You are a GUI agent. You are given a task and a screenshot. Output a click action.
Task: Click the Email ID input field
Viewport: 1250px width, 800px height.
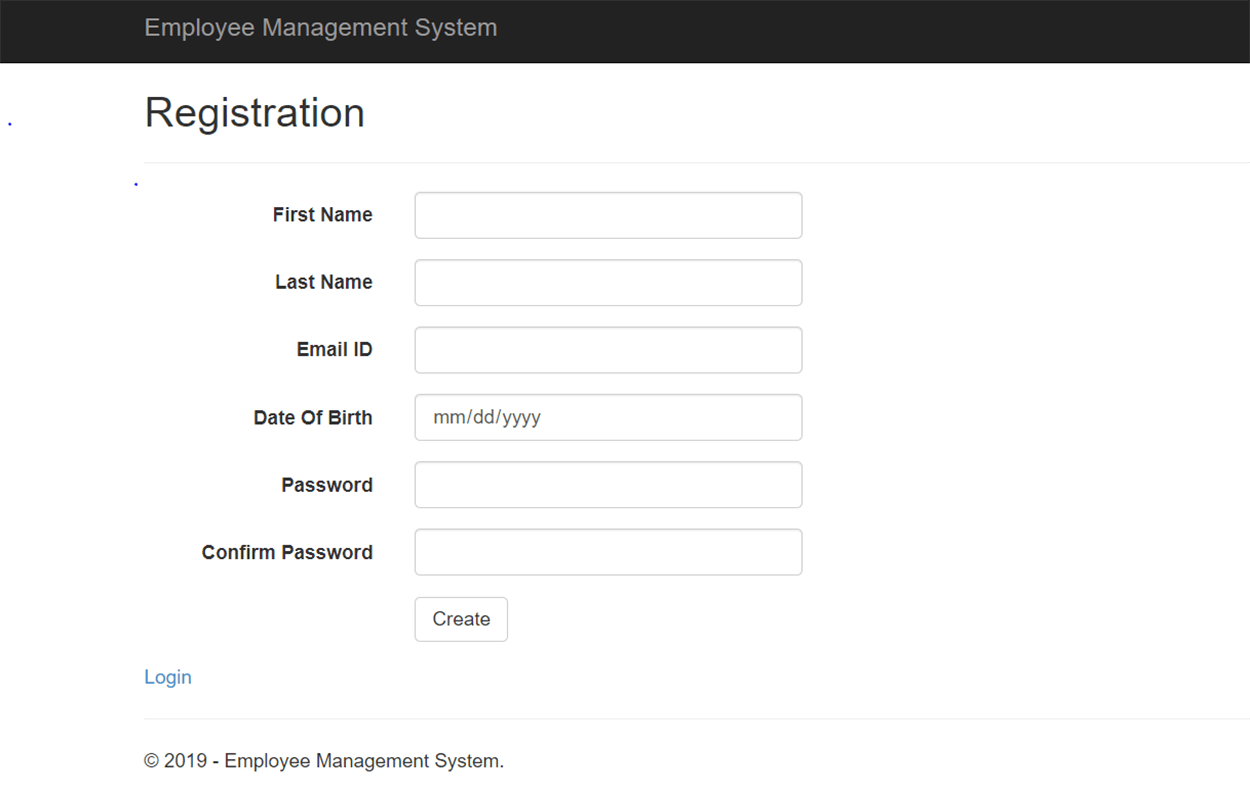click(x=608, y=350)
